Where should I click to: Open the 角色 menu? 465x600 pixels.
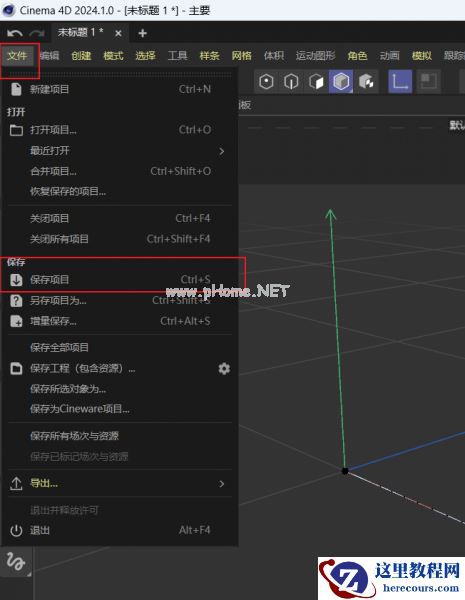(357, 56)
